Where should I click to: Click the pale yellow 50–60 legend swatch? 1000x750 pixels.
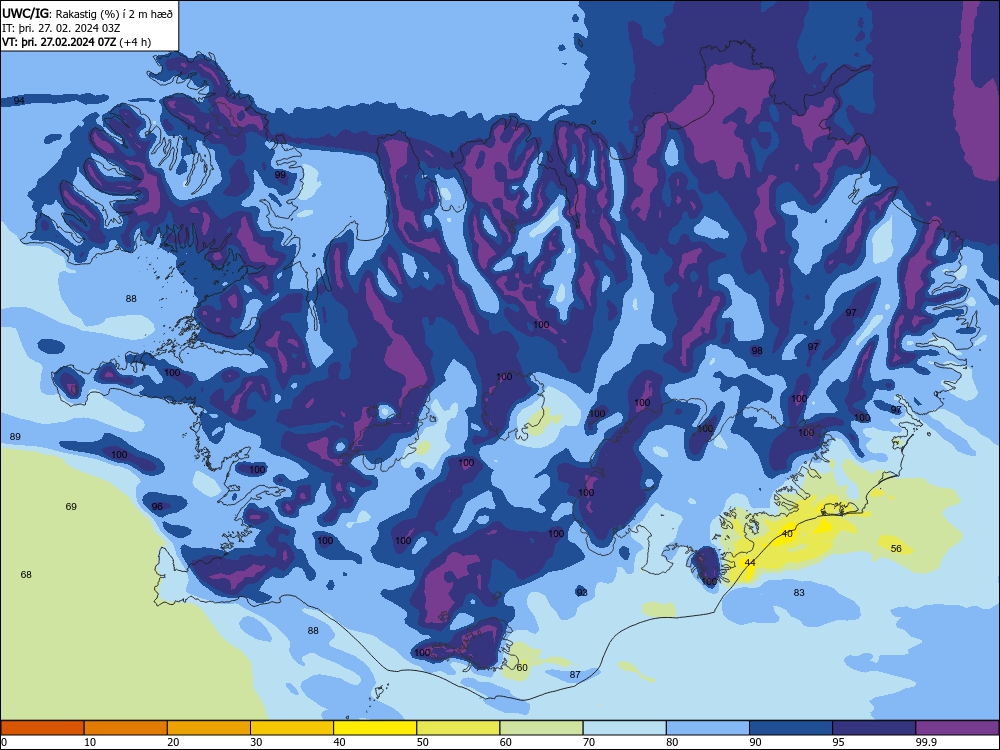click(458, 728)
